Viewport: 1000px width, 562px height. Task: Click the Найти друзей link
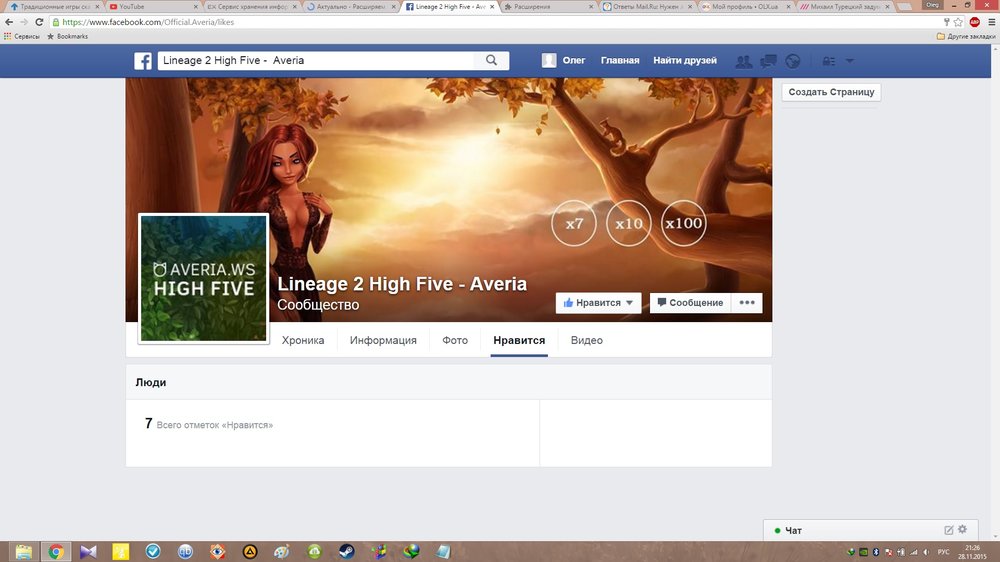point(685,61)
